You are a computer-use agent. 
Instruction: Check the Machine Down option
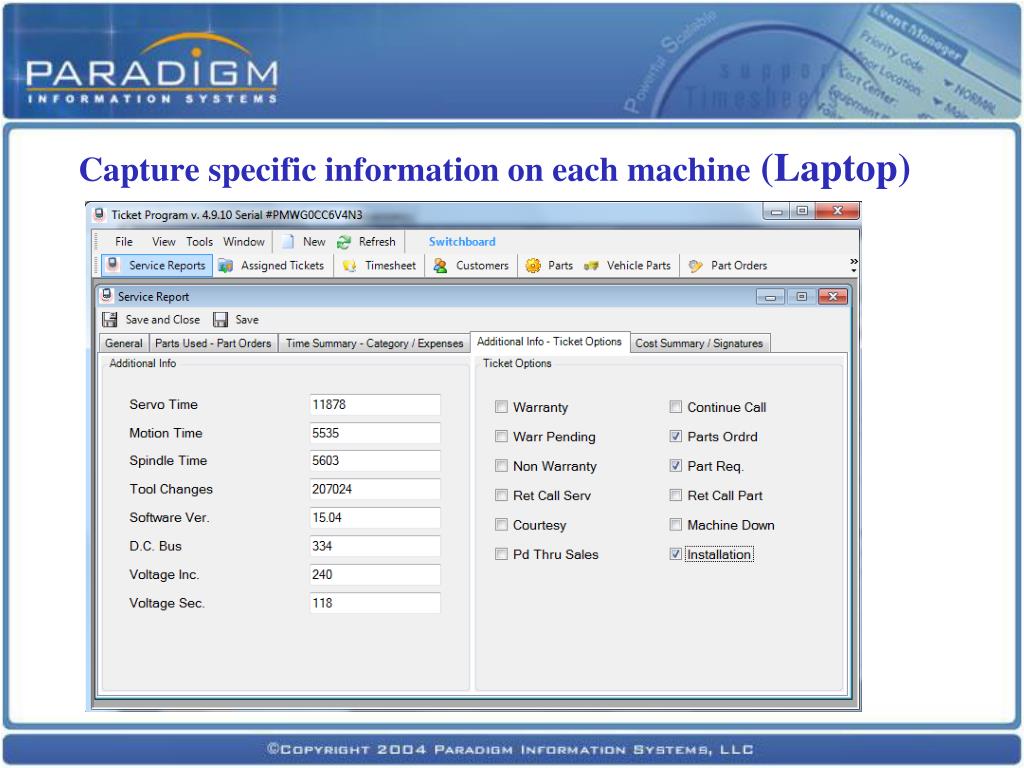coord(676,524)
